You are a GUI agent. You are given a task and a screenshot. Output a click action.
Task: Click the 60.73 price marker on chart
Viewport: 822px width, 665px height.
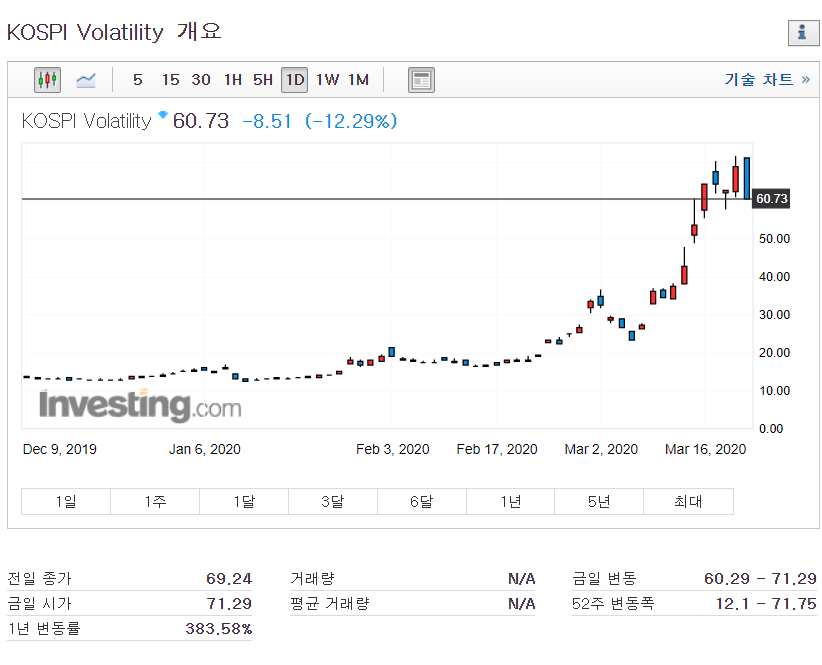point(772,199)
